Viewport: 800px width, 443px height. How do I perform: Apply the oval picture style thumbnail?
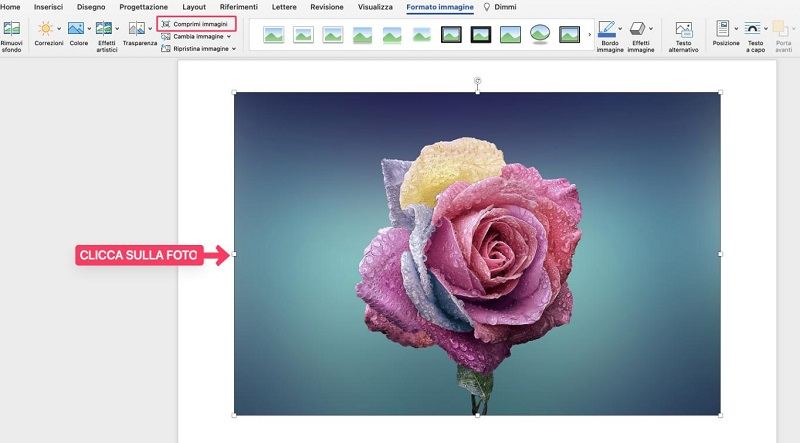pos(540,35)
